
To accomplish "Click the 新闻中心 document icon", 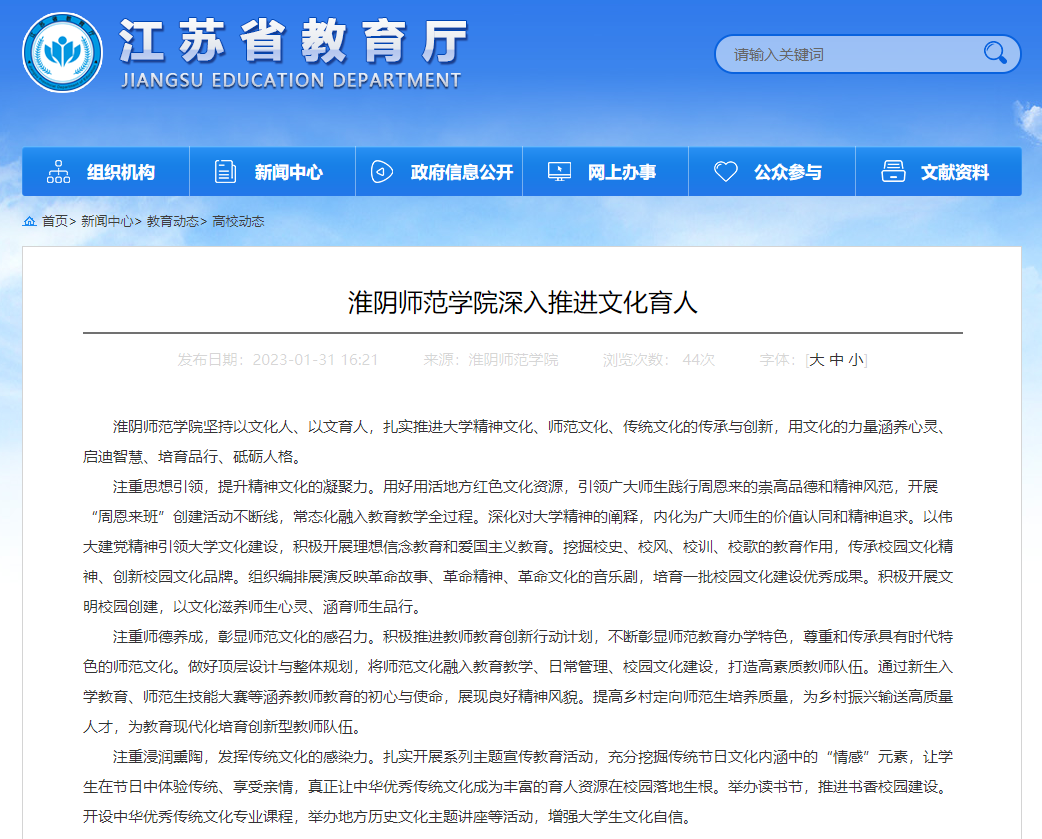I will click(225, 172).
